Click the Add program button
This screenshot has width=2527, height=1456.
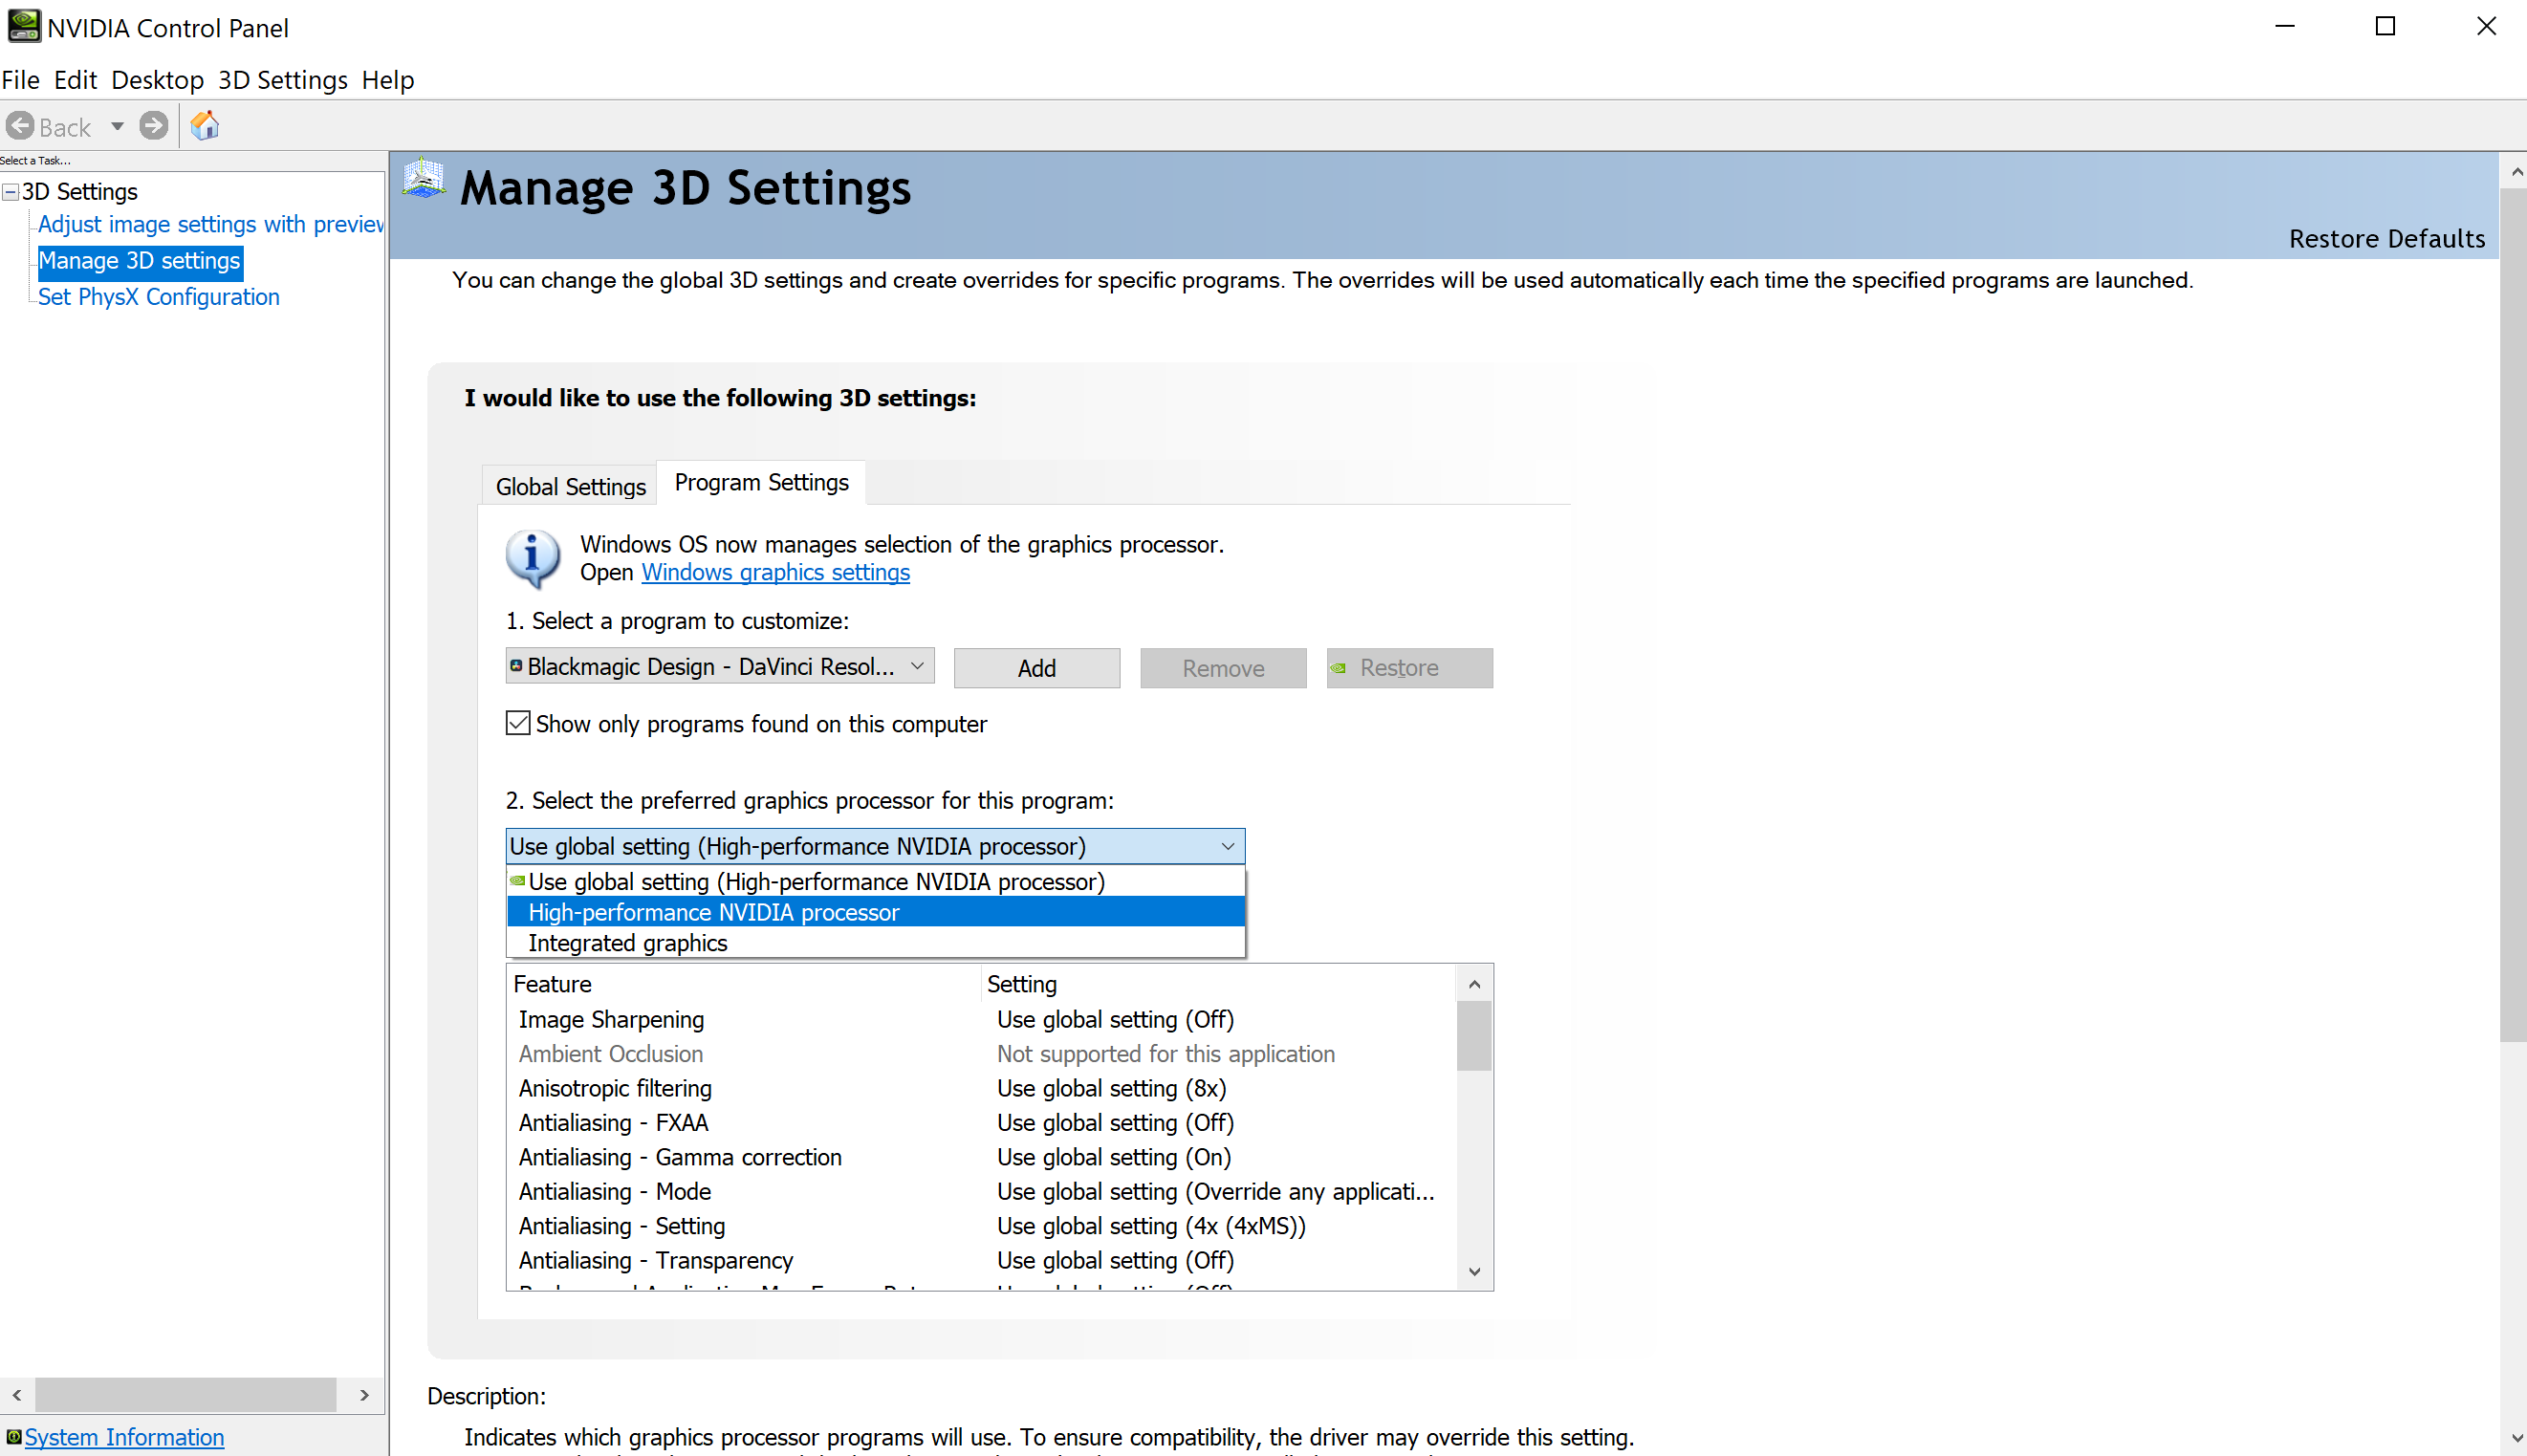click(x=1036, y=666)
